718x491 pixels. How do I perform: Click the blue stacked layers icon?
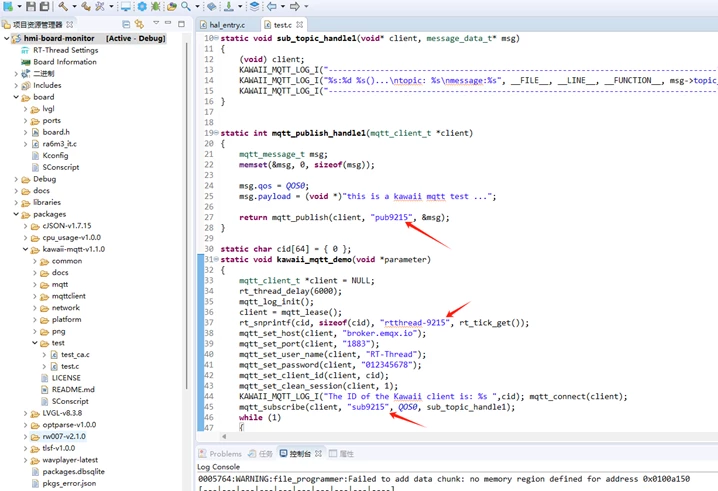click(x=255, y=6)
